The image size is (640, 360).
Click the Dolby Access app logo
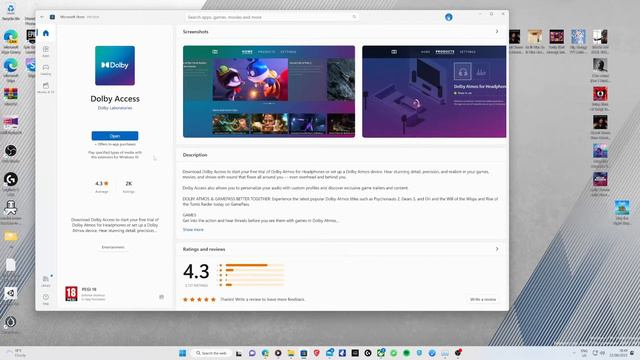coord(115,65)
